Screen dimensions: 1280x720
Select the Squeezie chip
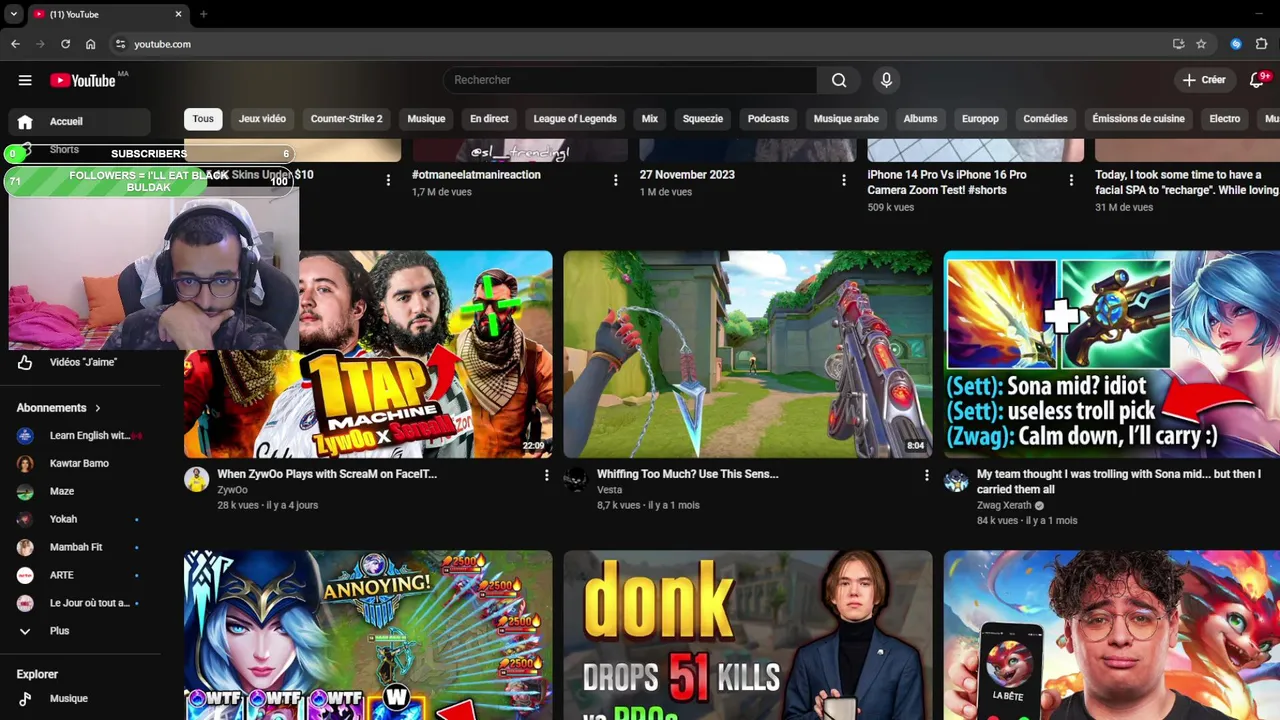(x=703, y=119)
